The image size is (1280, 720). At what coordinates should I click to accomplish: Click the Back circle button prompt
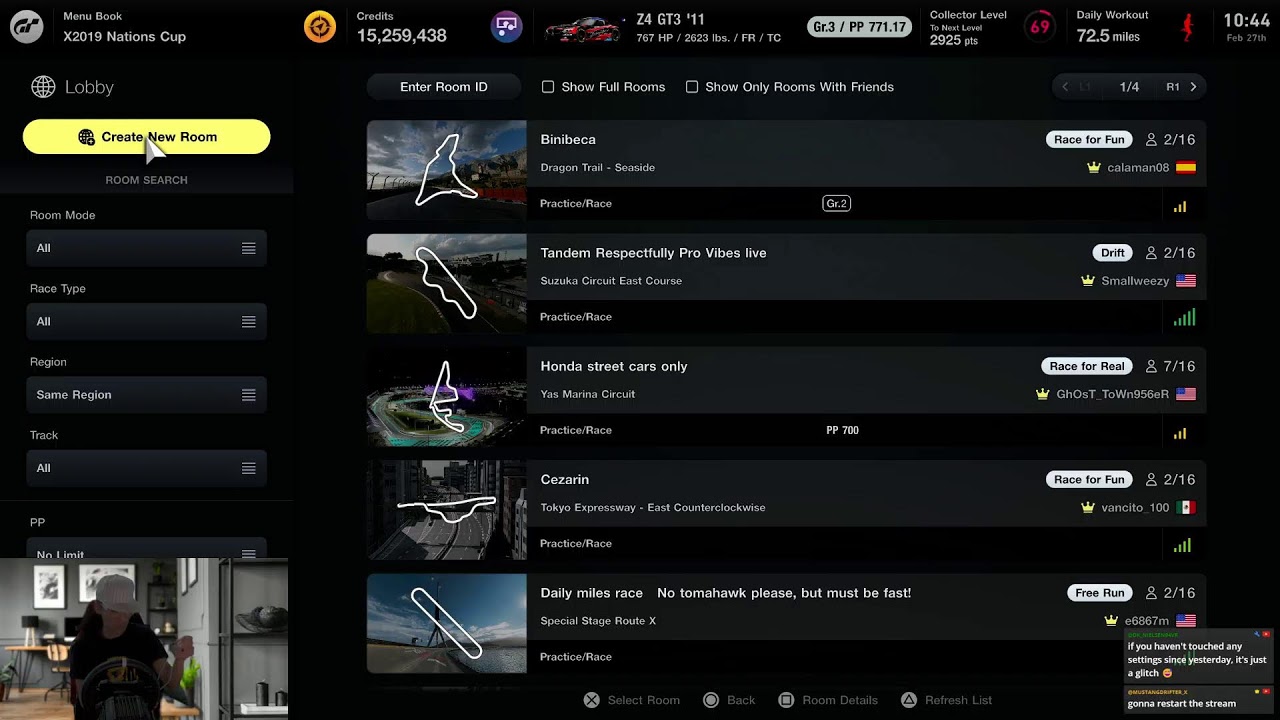click(729, 700)
